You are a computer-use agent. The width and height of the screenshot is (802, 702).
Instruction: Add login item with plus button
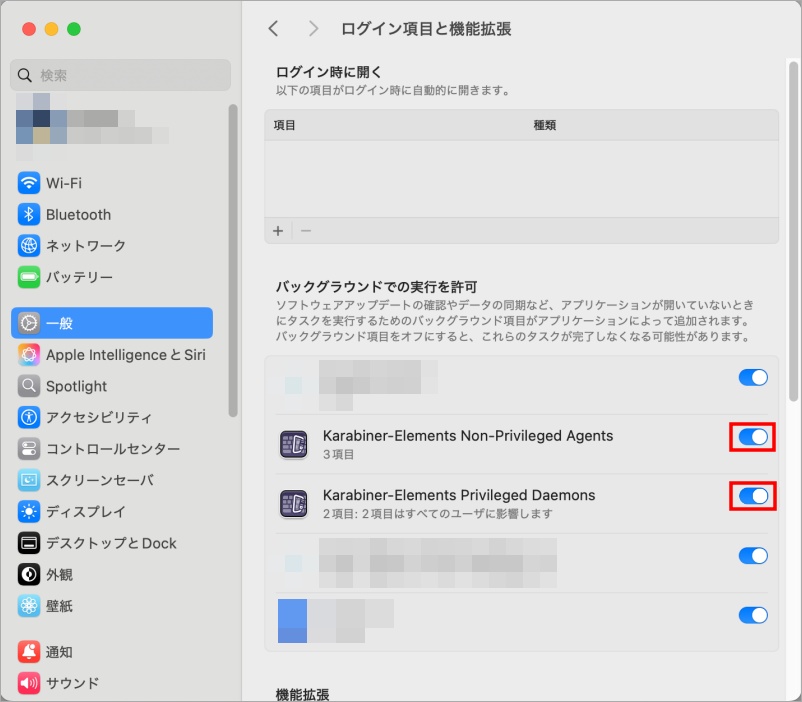tap(278, 231)
